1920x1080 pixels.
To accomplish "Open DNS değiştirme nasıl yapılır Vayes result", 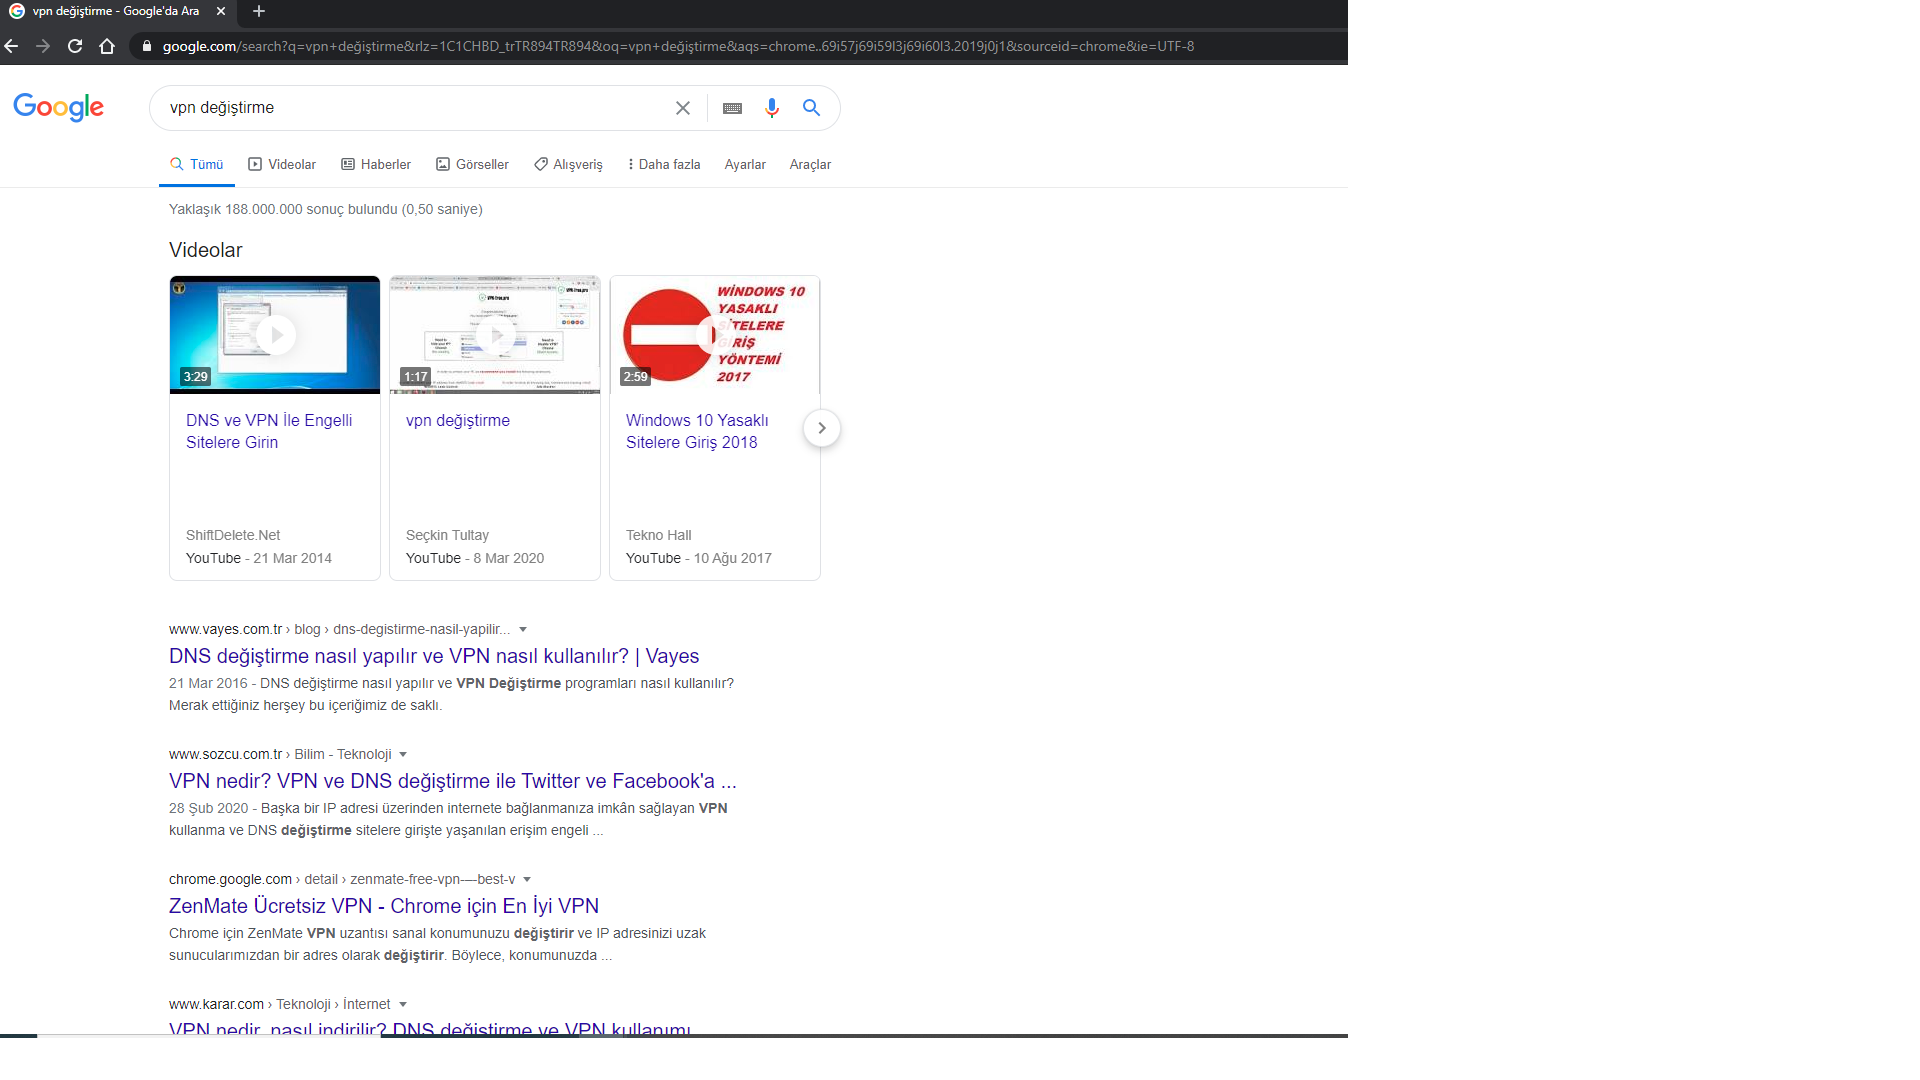I will (434, 656).
